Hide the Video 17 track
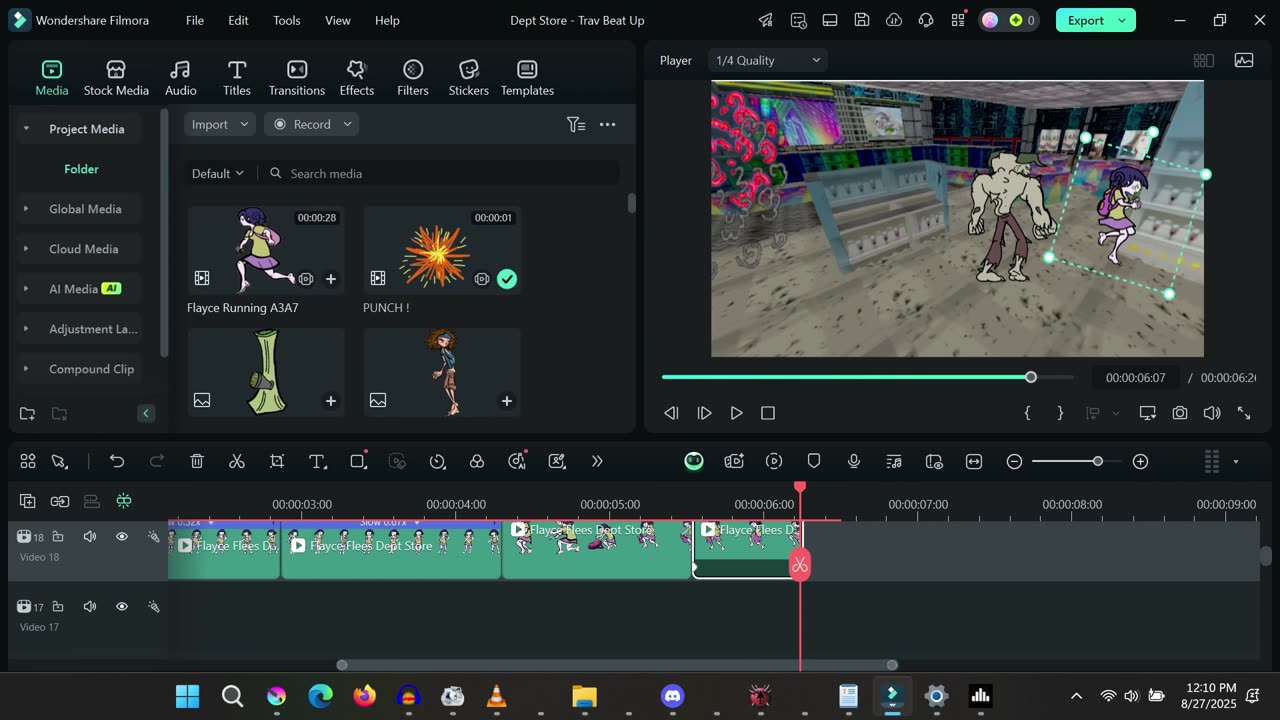The width and height of the screenshot is (1280, 720). click(x=122, y=606)
